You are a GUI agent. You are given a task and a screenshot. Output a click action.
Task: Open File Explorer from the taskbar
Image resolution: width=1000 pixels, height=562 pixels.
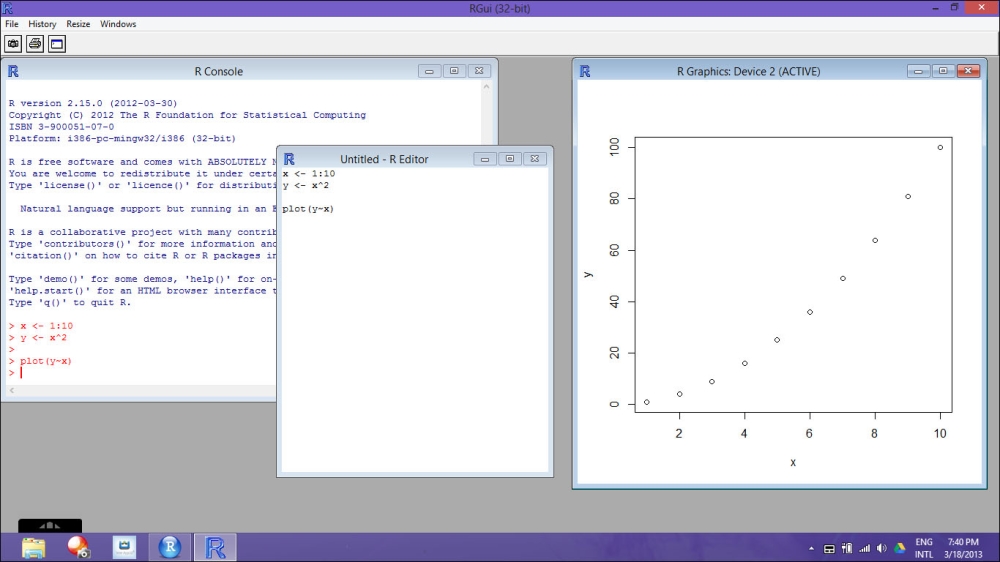(33, 547)
